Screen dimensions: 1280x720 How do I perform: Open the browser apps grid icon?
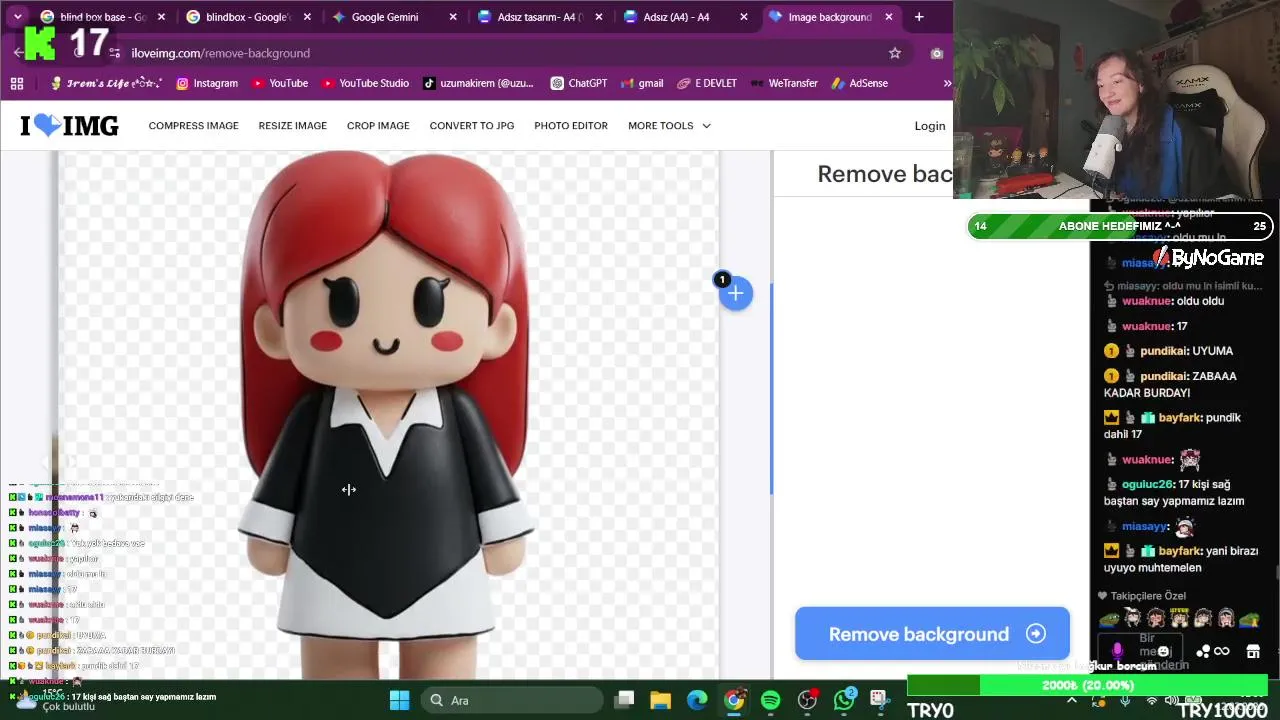17,83
